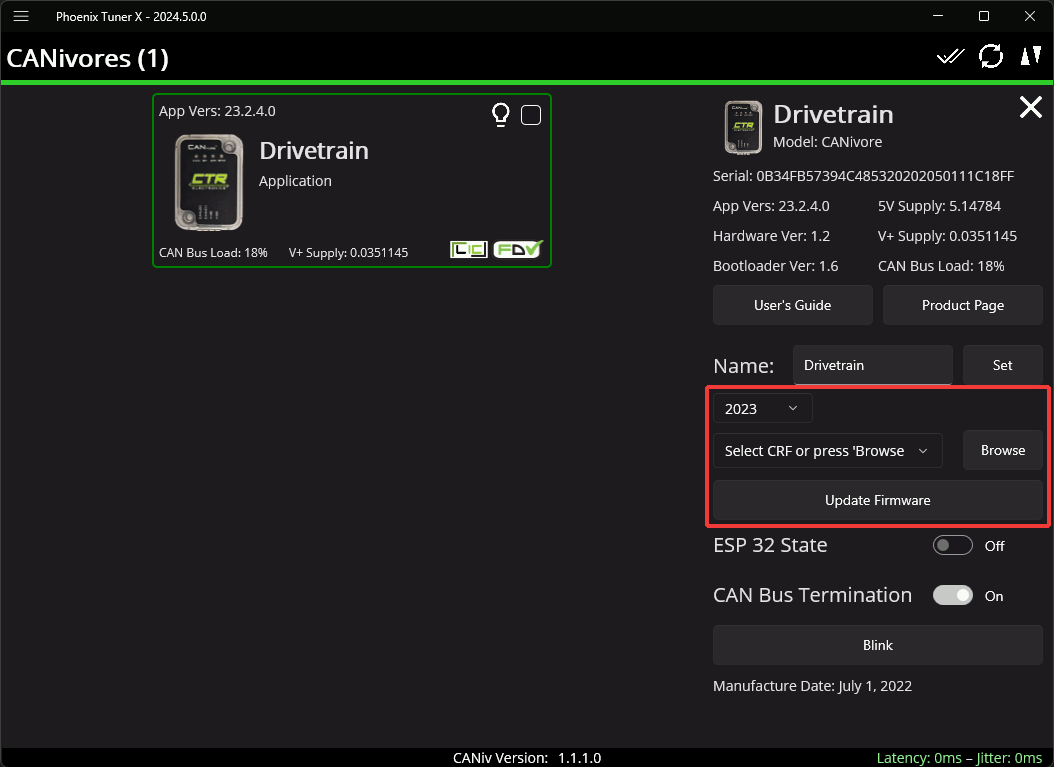Click the Name input field
This screenshot has width=1054, height=767.
(x=873, y=365)
